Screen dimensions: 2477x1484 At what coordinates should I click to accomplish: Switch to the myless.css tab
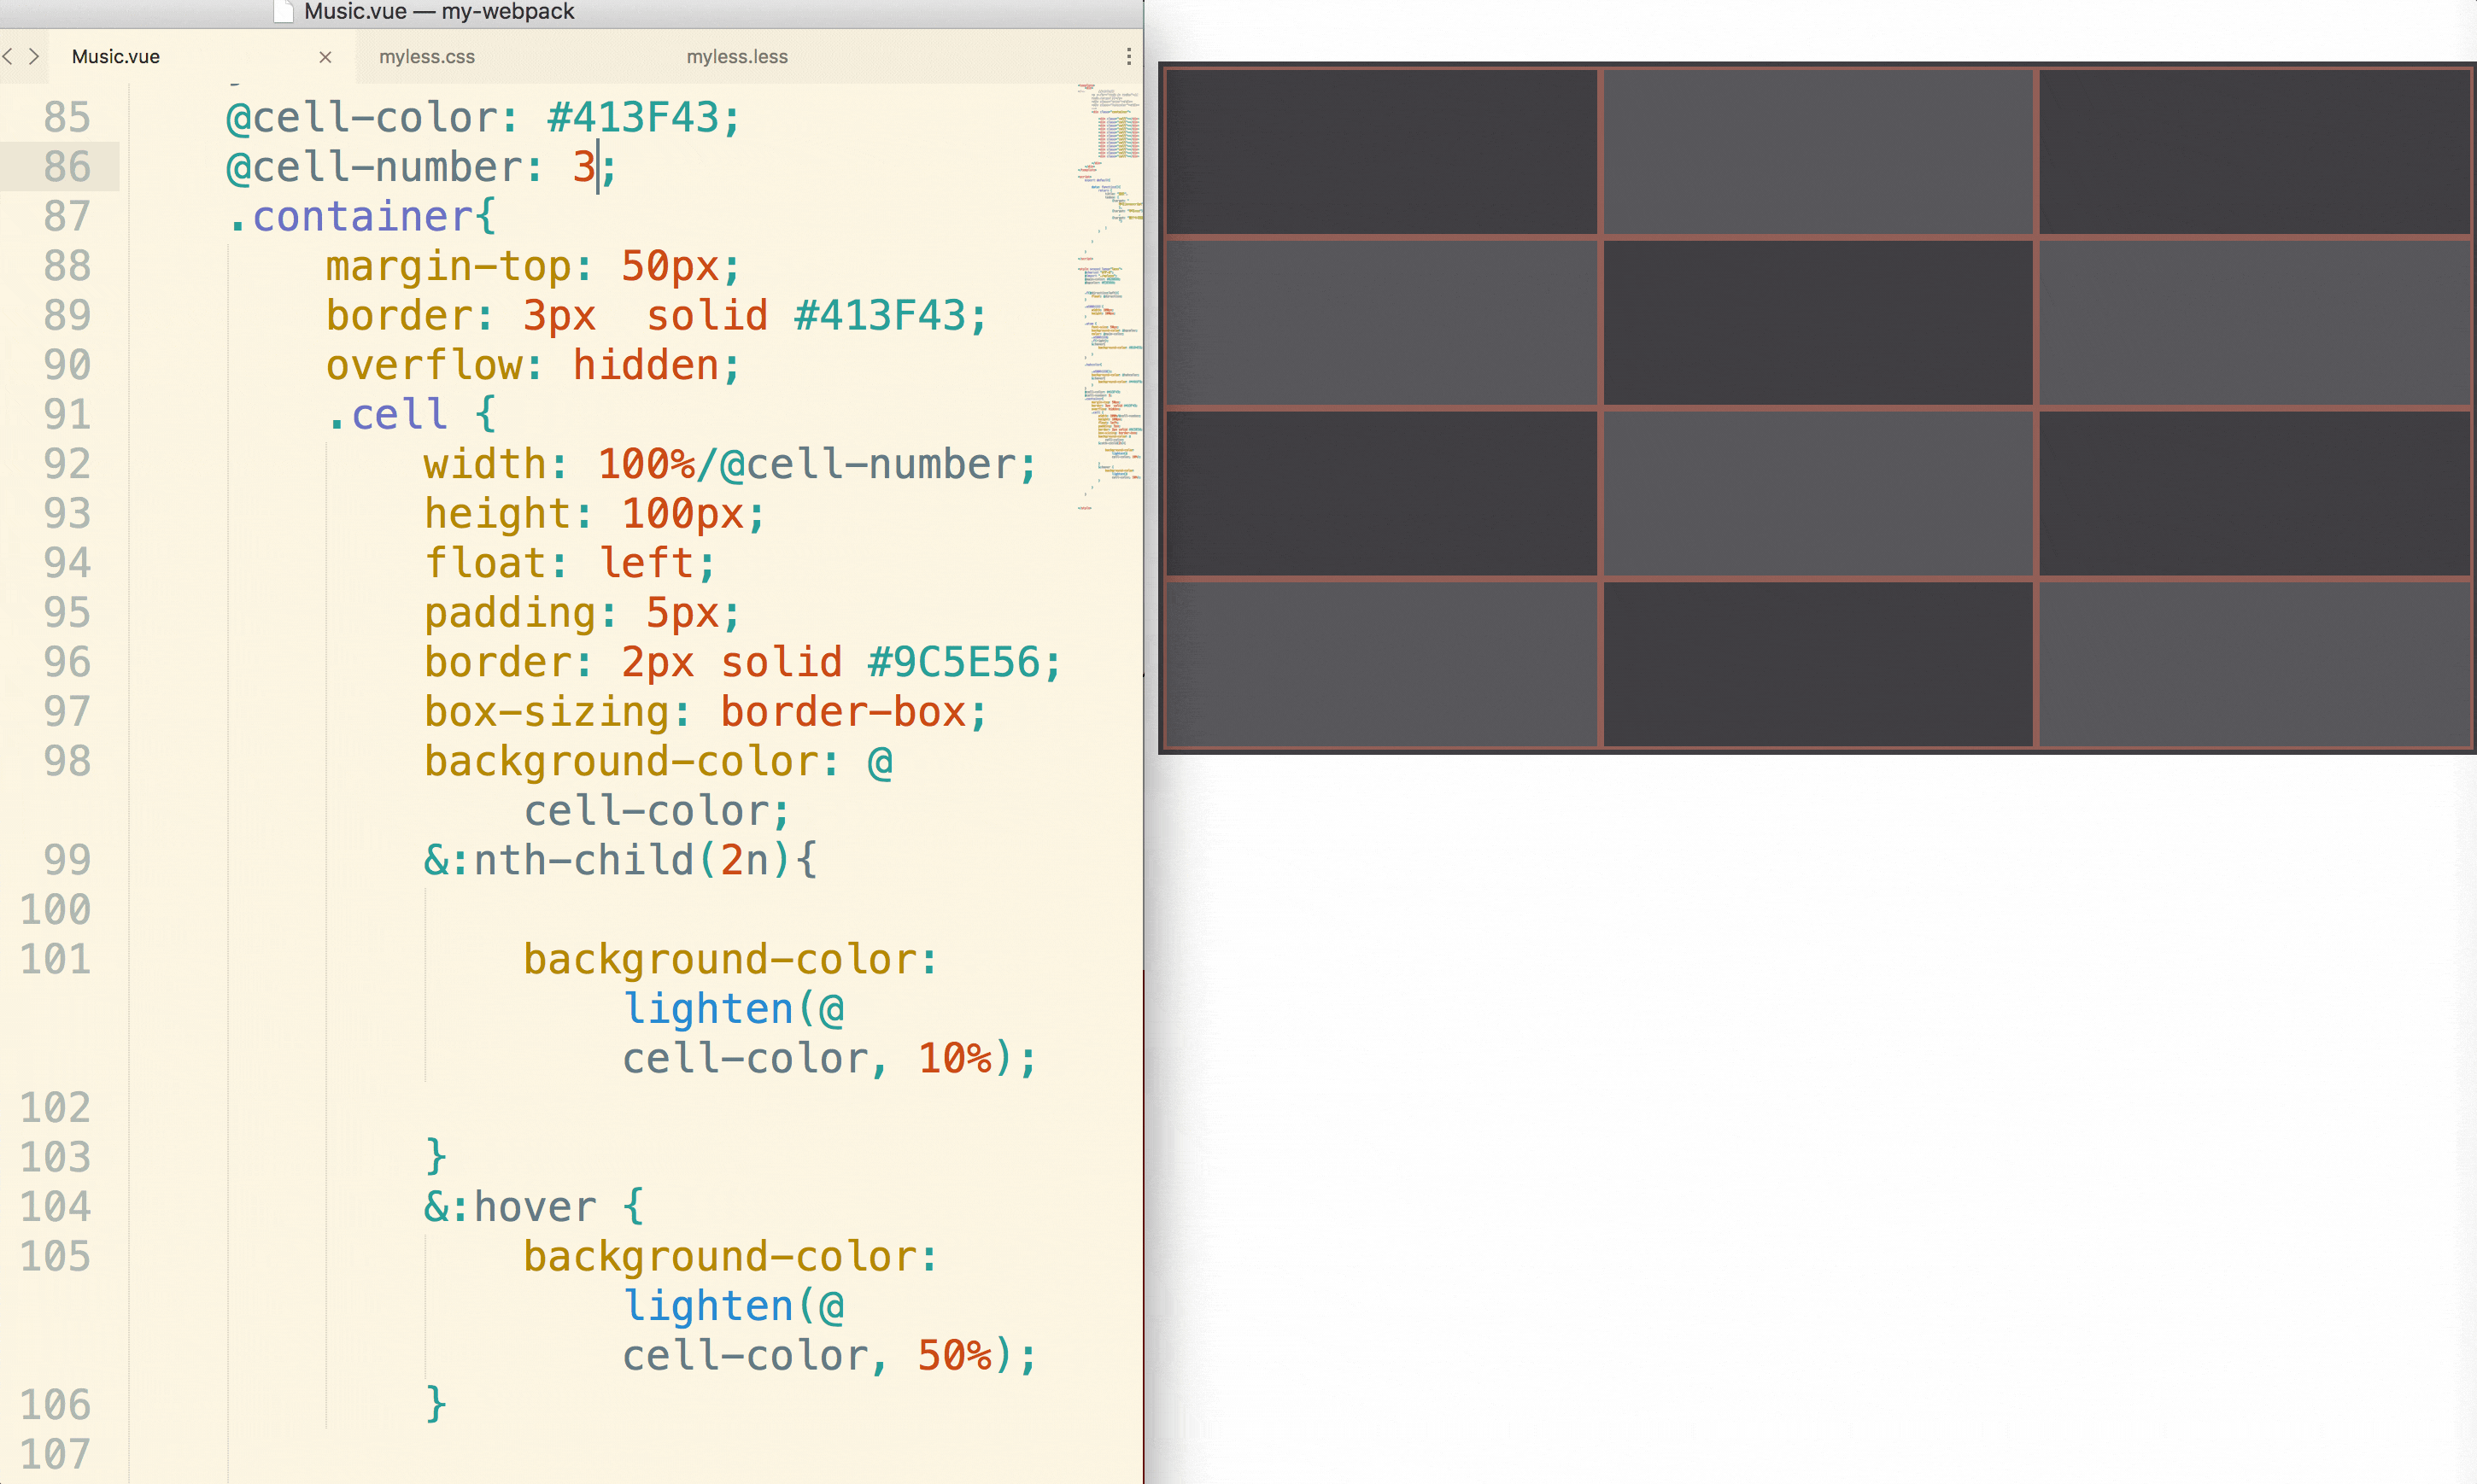point(427,57)
